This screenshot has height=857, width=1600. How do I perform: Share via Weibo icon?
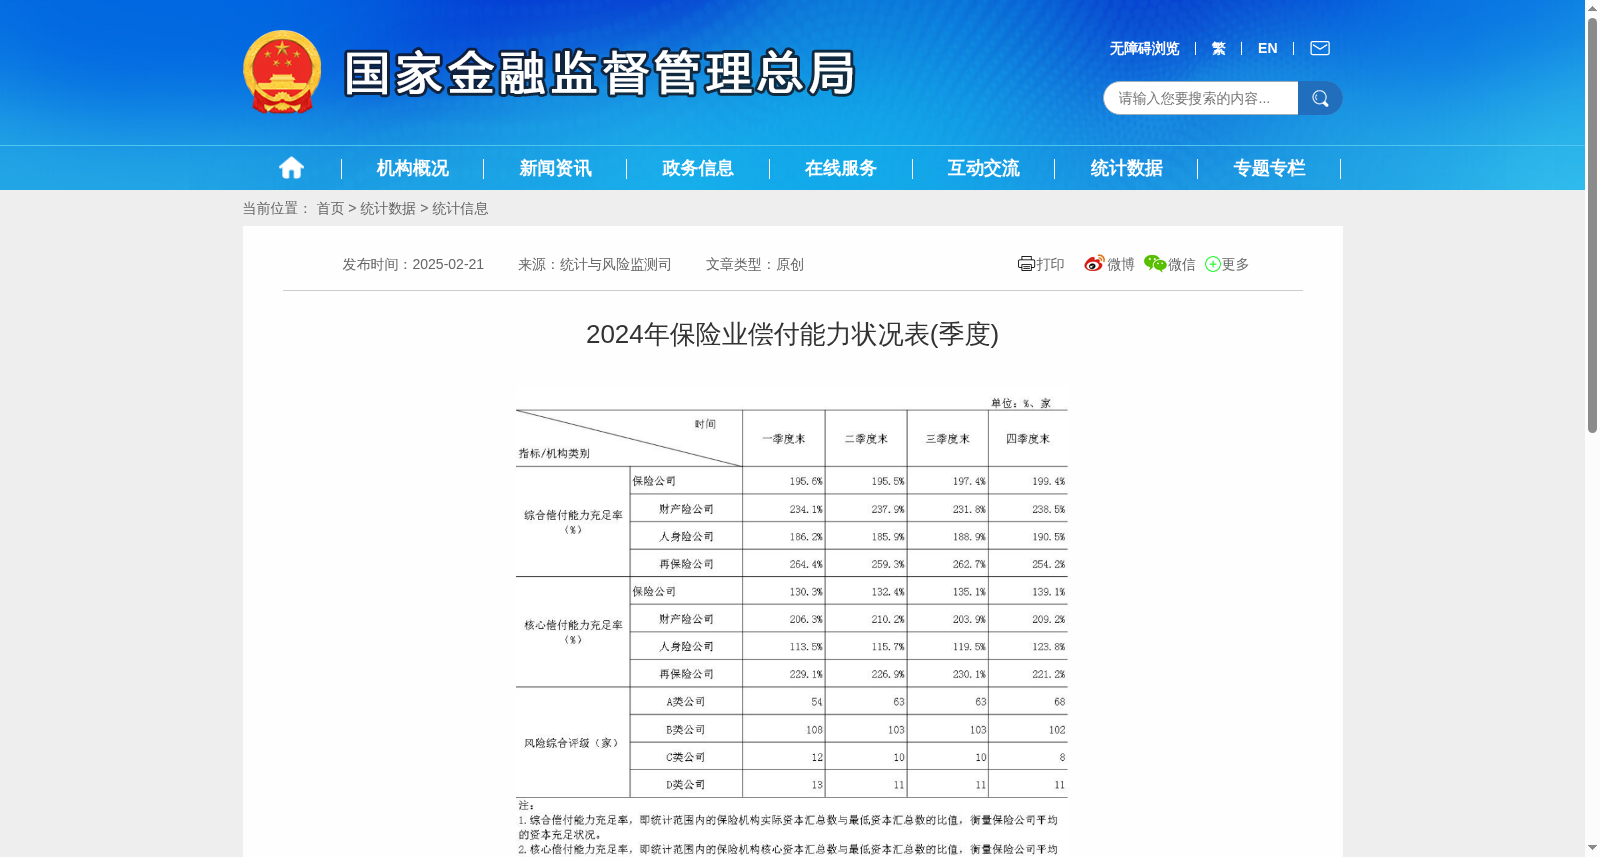pyautogui.click(x=1094, y=264)
